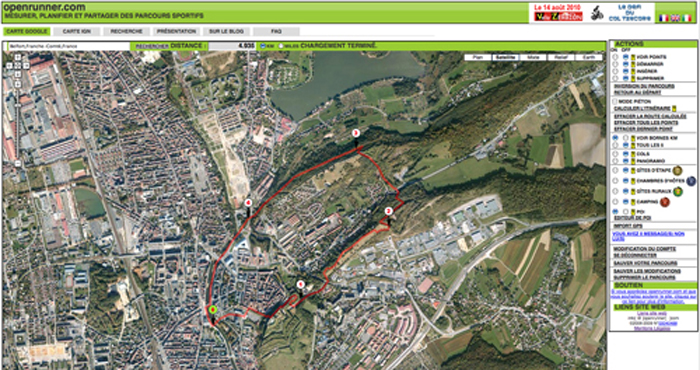Click kilometer marker 5 near the route end
700x370 pixels.
[x=300, y=284]
